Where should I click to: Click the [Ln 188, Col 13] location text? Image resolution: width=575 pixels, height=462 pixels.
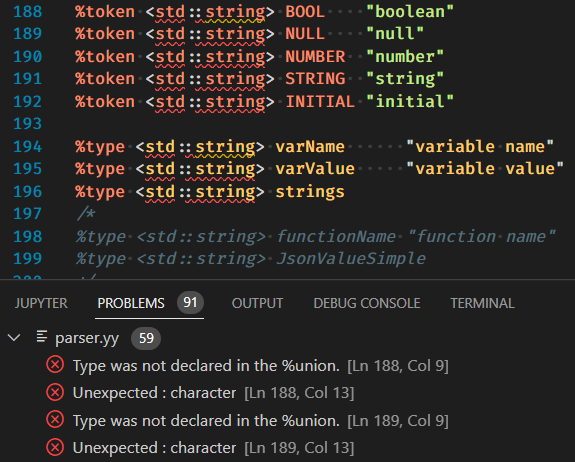click(x=299, y=393)
